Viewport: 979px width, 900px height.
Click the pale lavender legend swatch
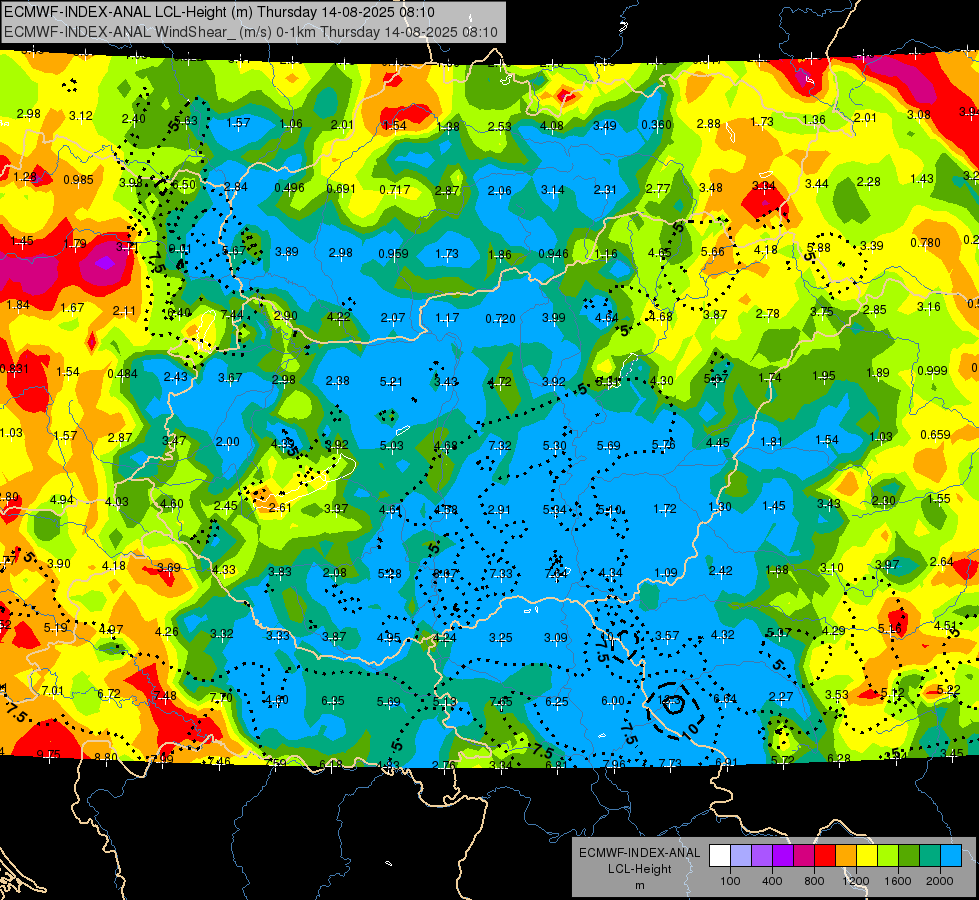pyautogui.click(x=740, y=855)
